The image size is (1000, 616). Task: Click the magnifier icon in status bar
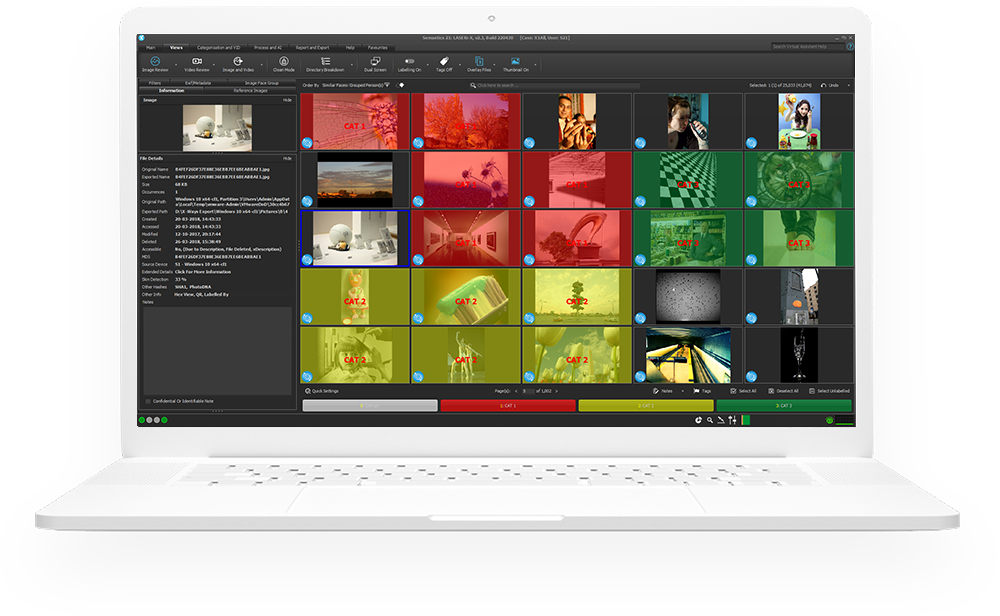click(709, 420)
